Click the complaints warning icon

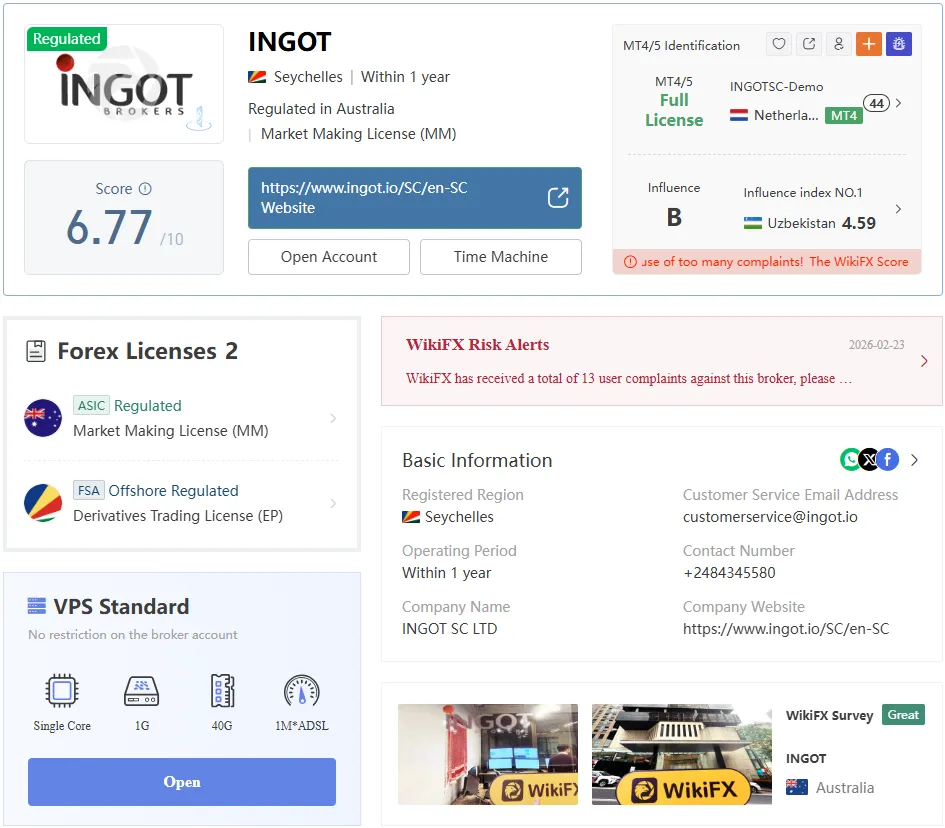(630, 262)
